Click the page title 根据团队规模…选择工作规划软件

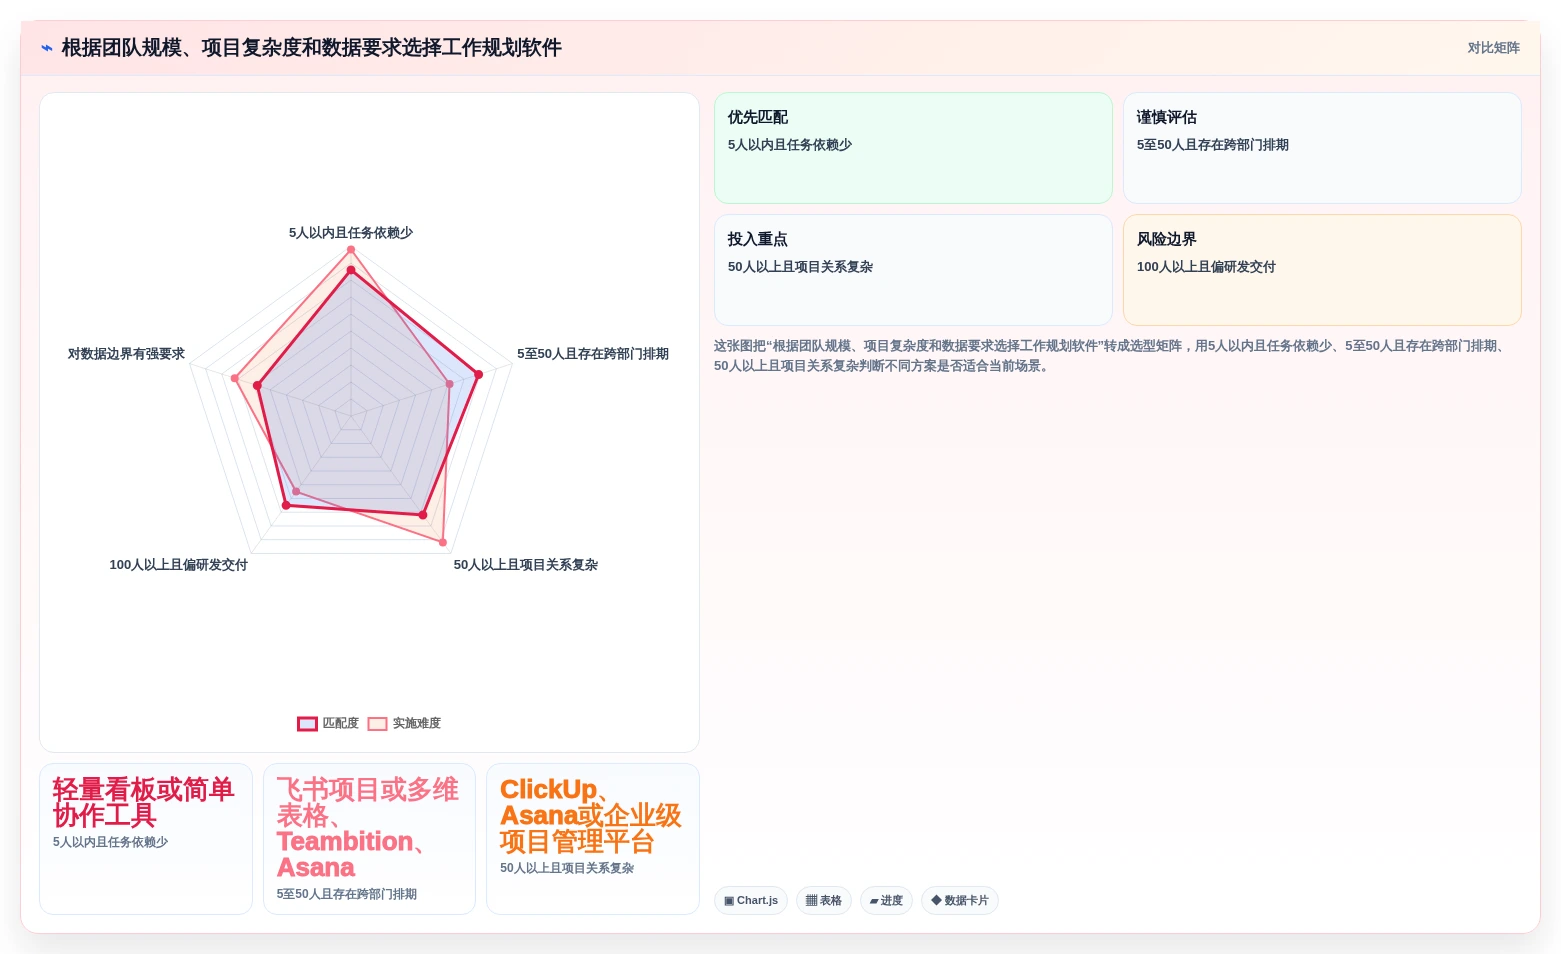(312, 48)
